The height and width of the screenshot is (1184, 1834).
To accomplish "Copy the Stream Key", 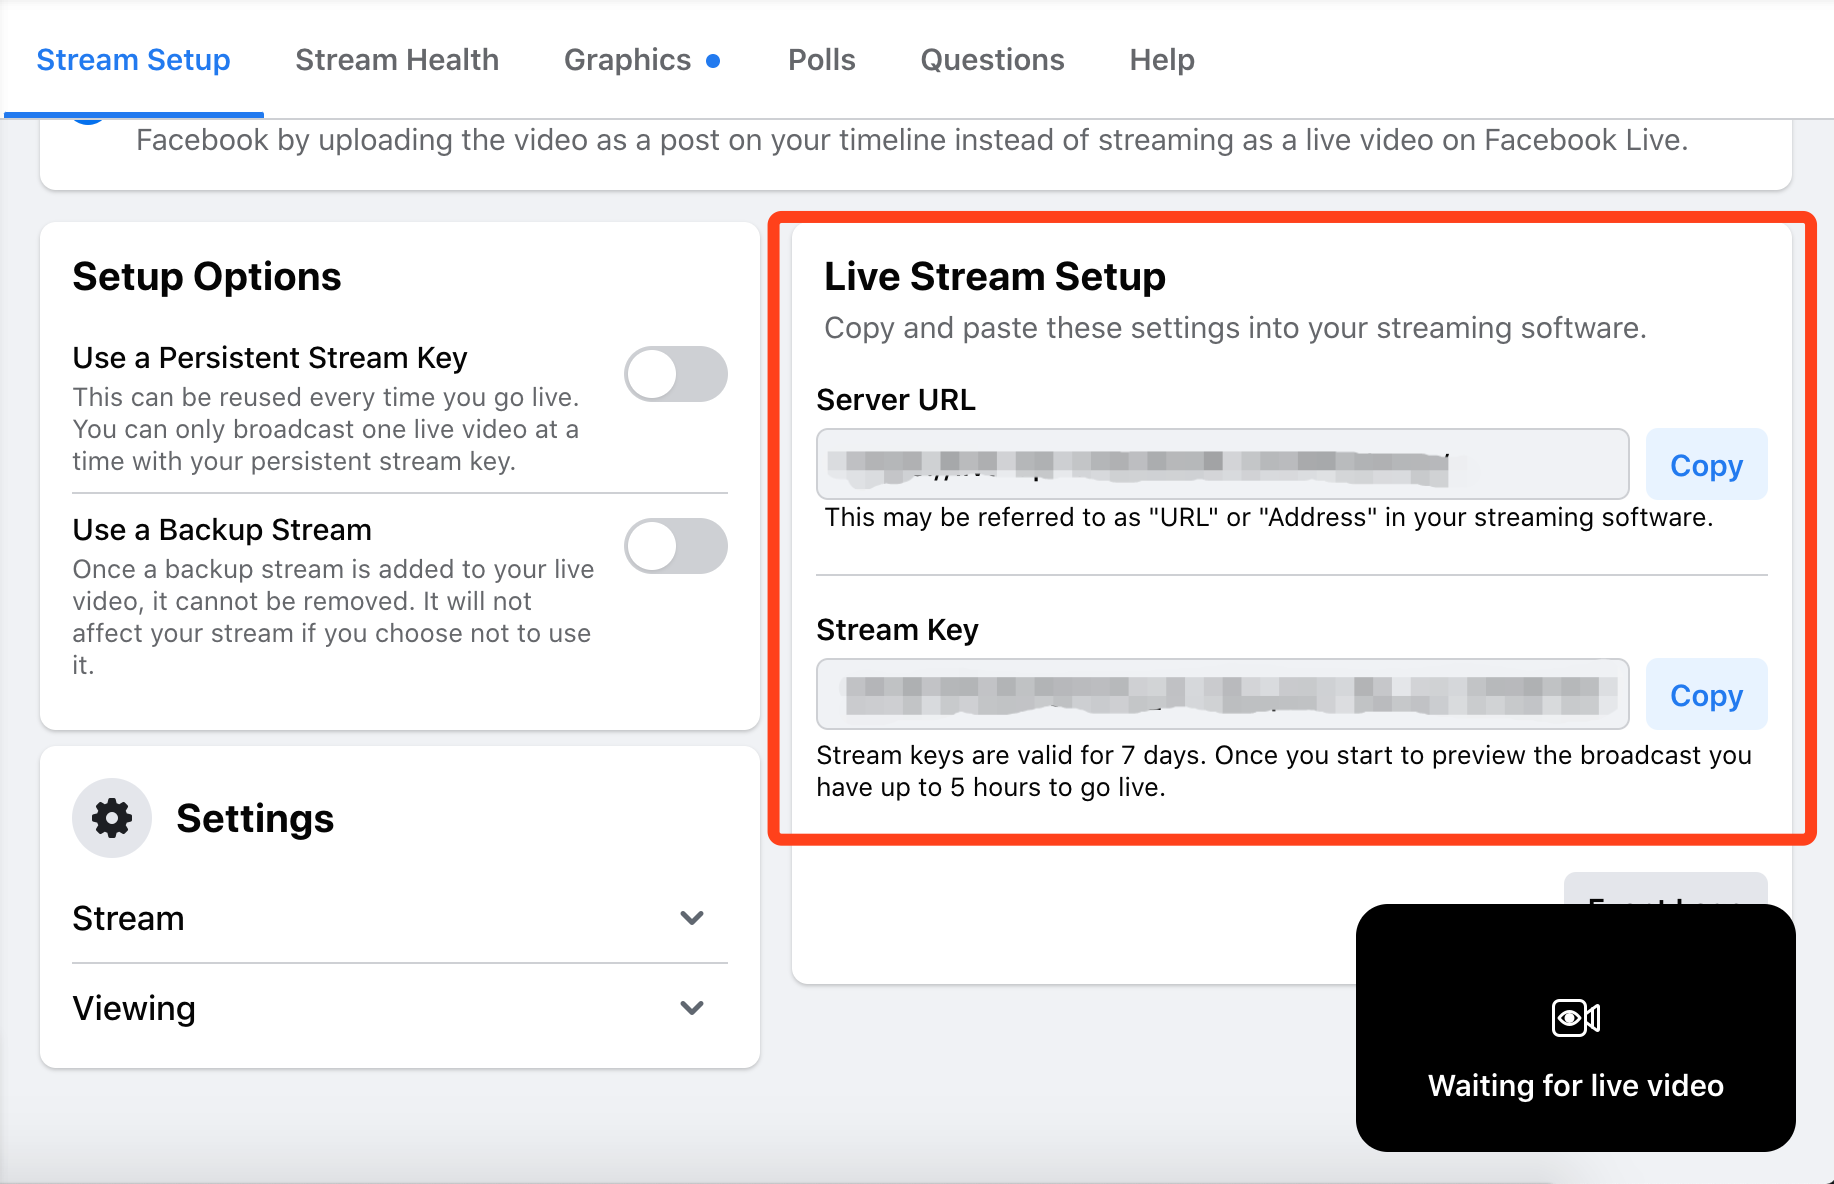I will click(x=1706, y=695).
